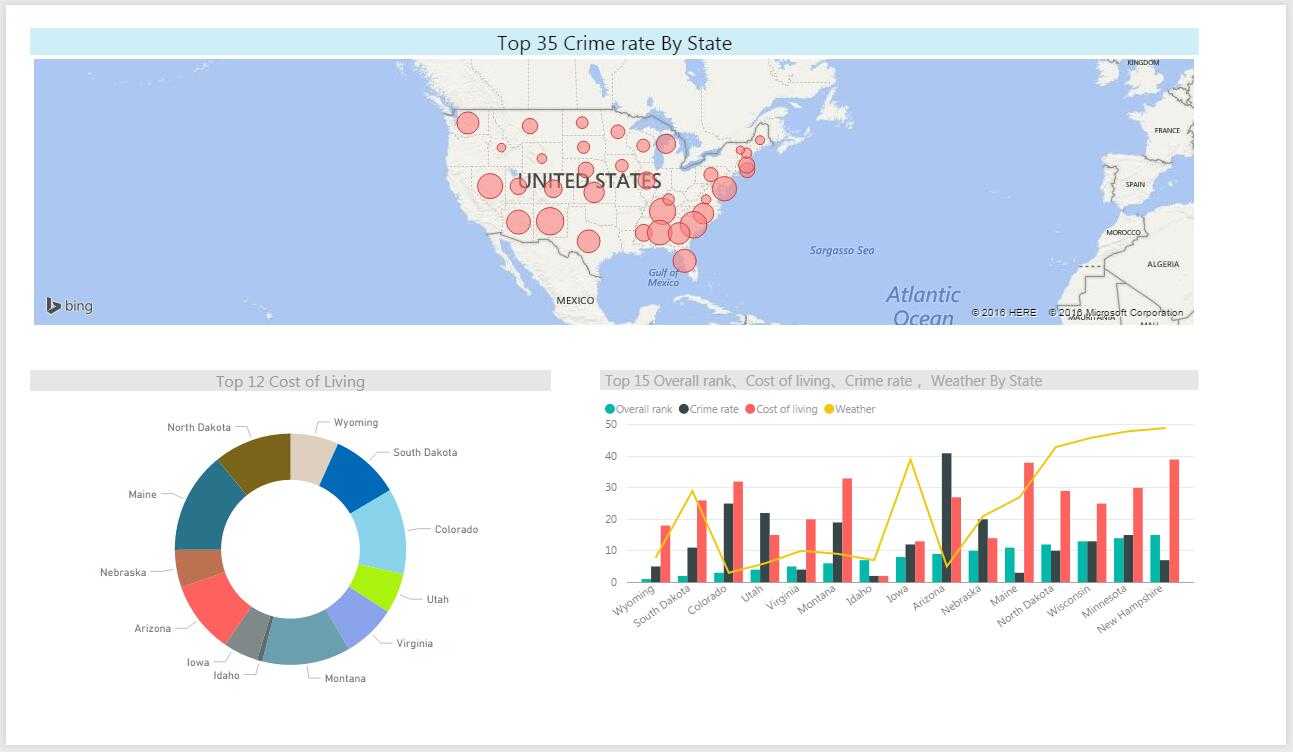This screenshot has height=752, width=1293.
Task: Select the Montana donut slice
Action: tap(306, 639)
